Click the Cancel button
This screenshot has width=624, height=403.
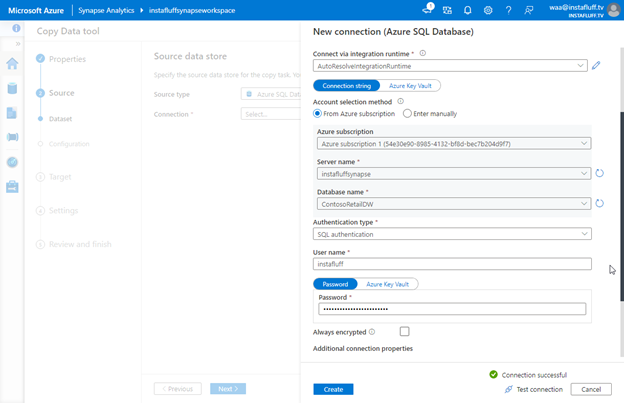[x=591, y=389]
